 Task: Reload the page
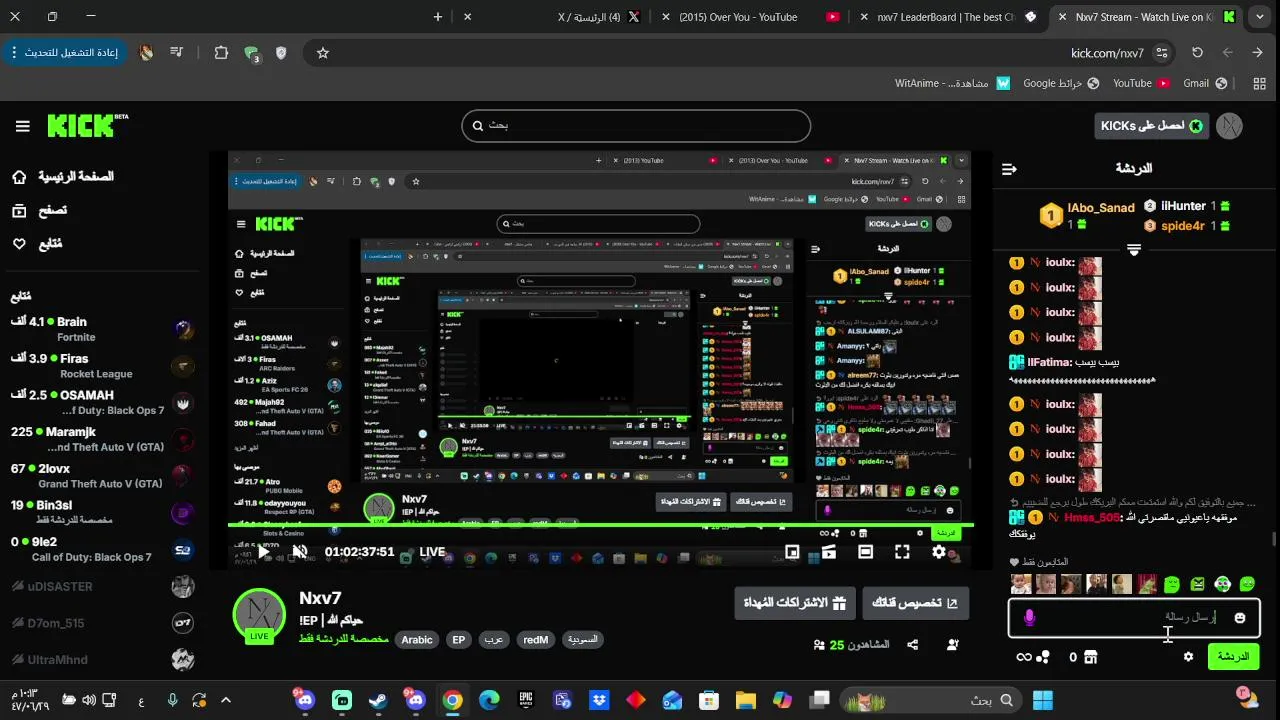tap(1197, 53)
